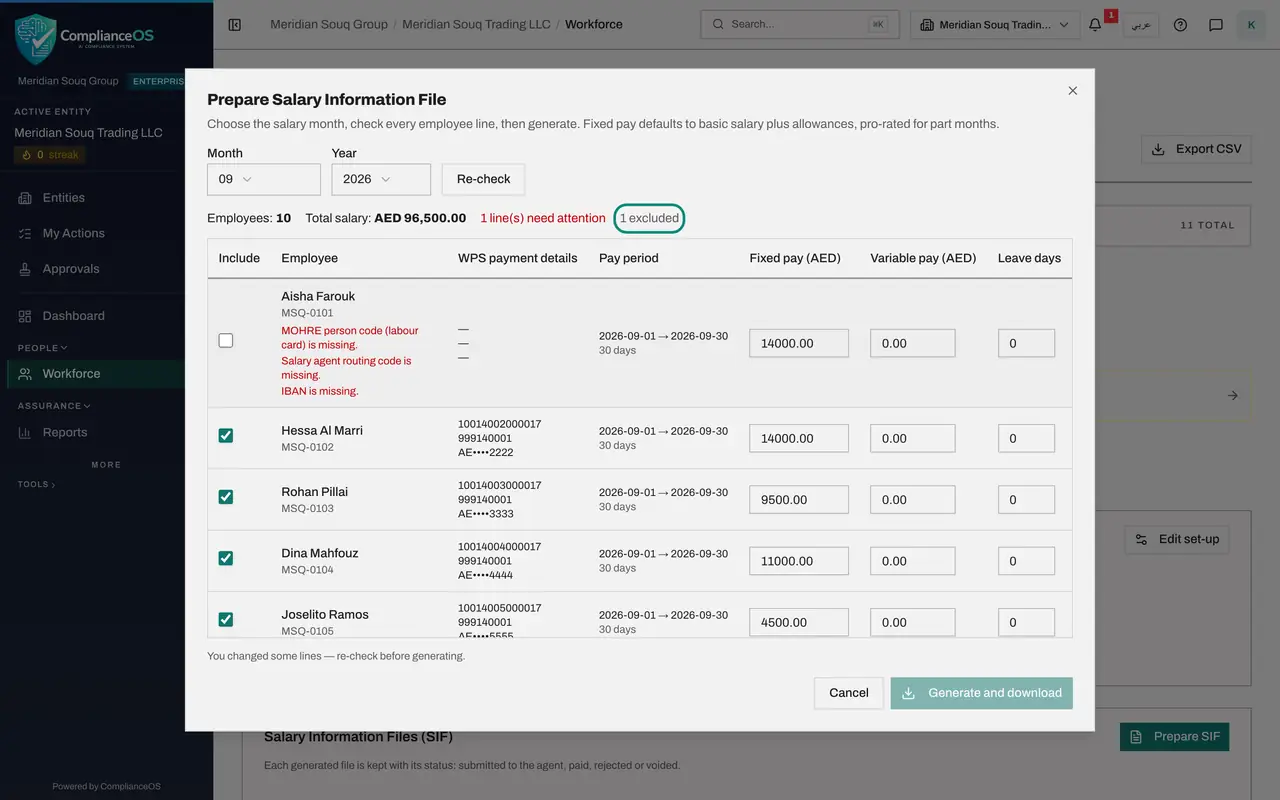Open the Meridian Souq Trading LLC breadcrumb
The width and height of the screenshot is (1280, 800).
pyautogui.click(x=476, y=24)
